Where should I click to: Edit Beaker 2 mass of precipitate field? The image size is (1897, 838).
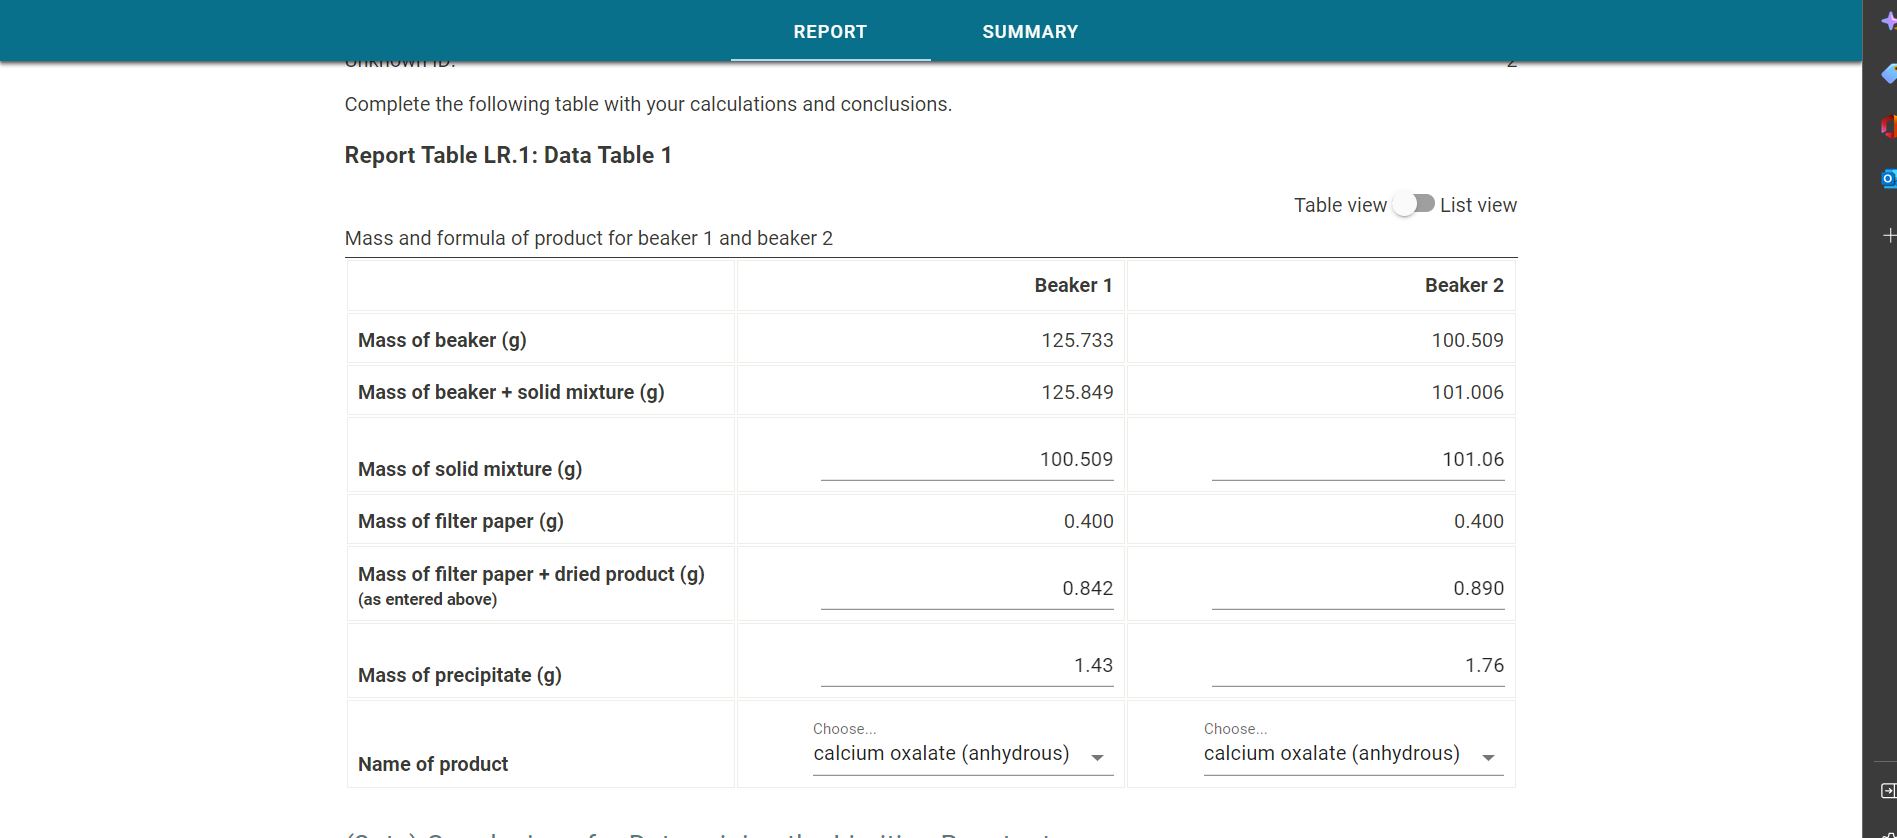(1358, 666)
